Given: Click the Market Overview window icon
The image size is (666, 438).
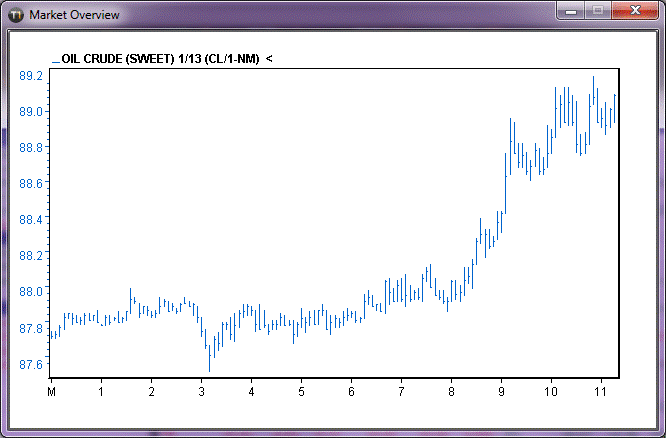Looking at the screenshot, I should [x=17, y=15].
